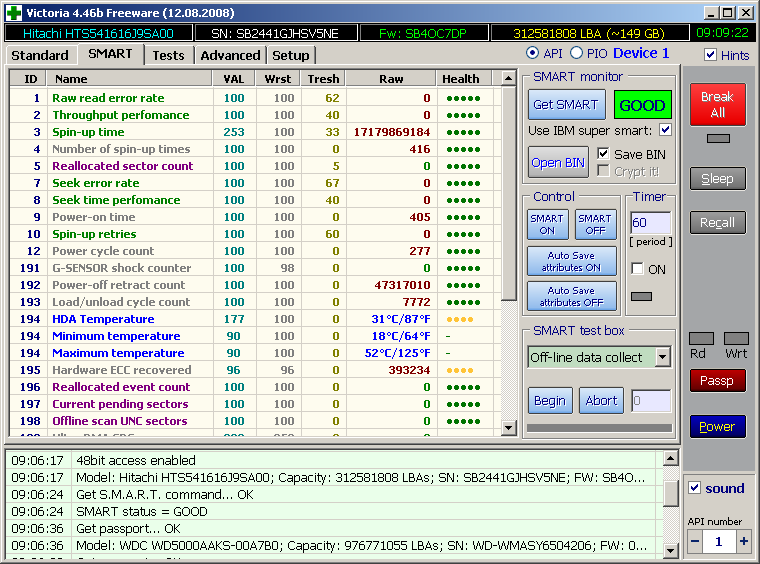
Task: Select the API radio button
Action: (532, 53)
